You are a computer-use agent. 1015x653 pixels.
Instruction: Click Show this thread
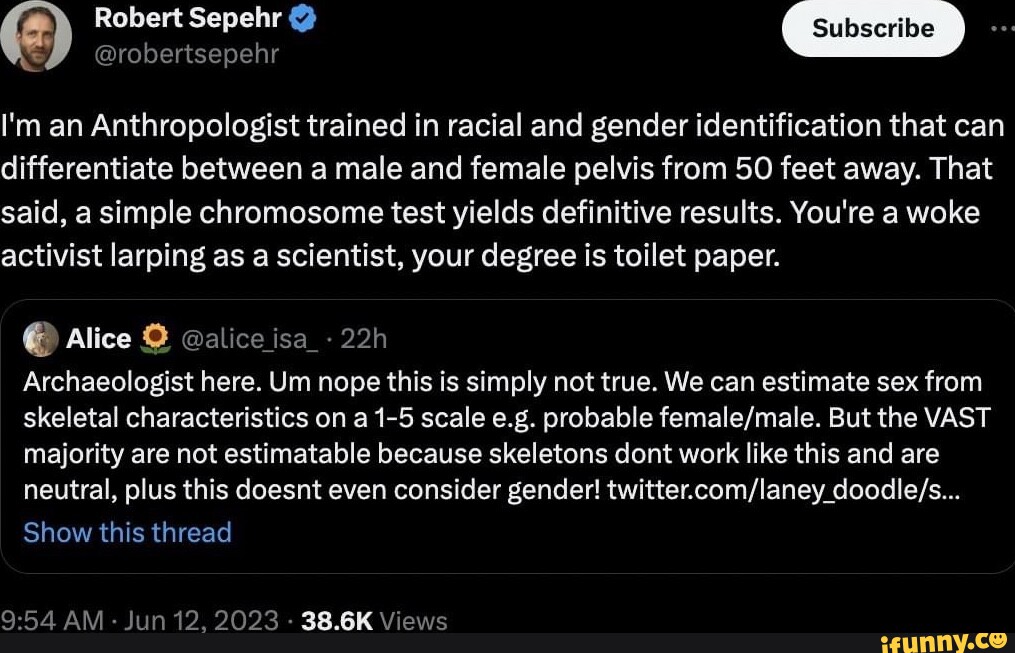coord(127,533)
